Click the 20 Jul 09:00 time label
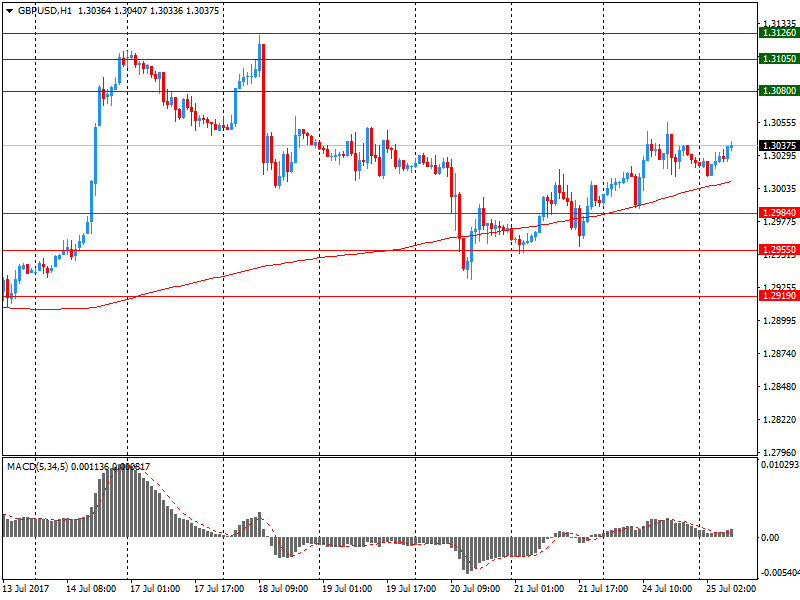The height and width of the screenshot is (600, 800). coord(475,589)
